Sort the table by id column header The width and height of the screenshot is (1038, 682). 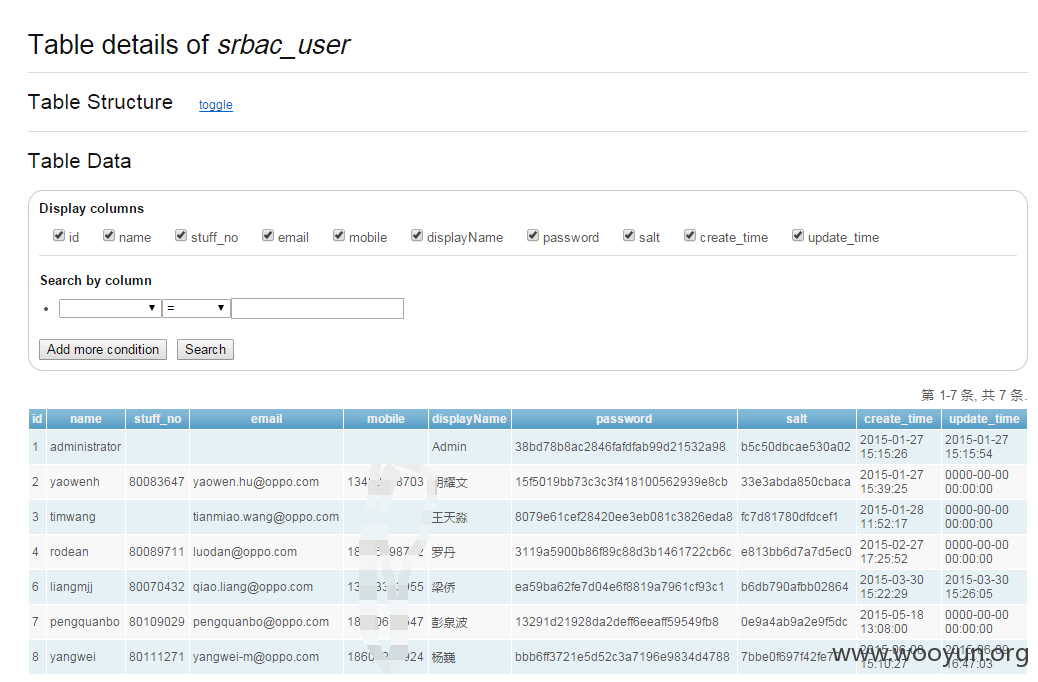(x=37, y=418)
